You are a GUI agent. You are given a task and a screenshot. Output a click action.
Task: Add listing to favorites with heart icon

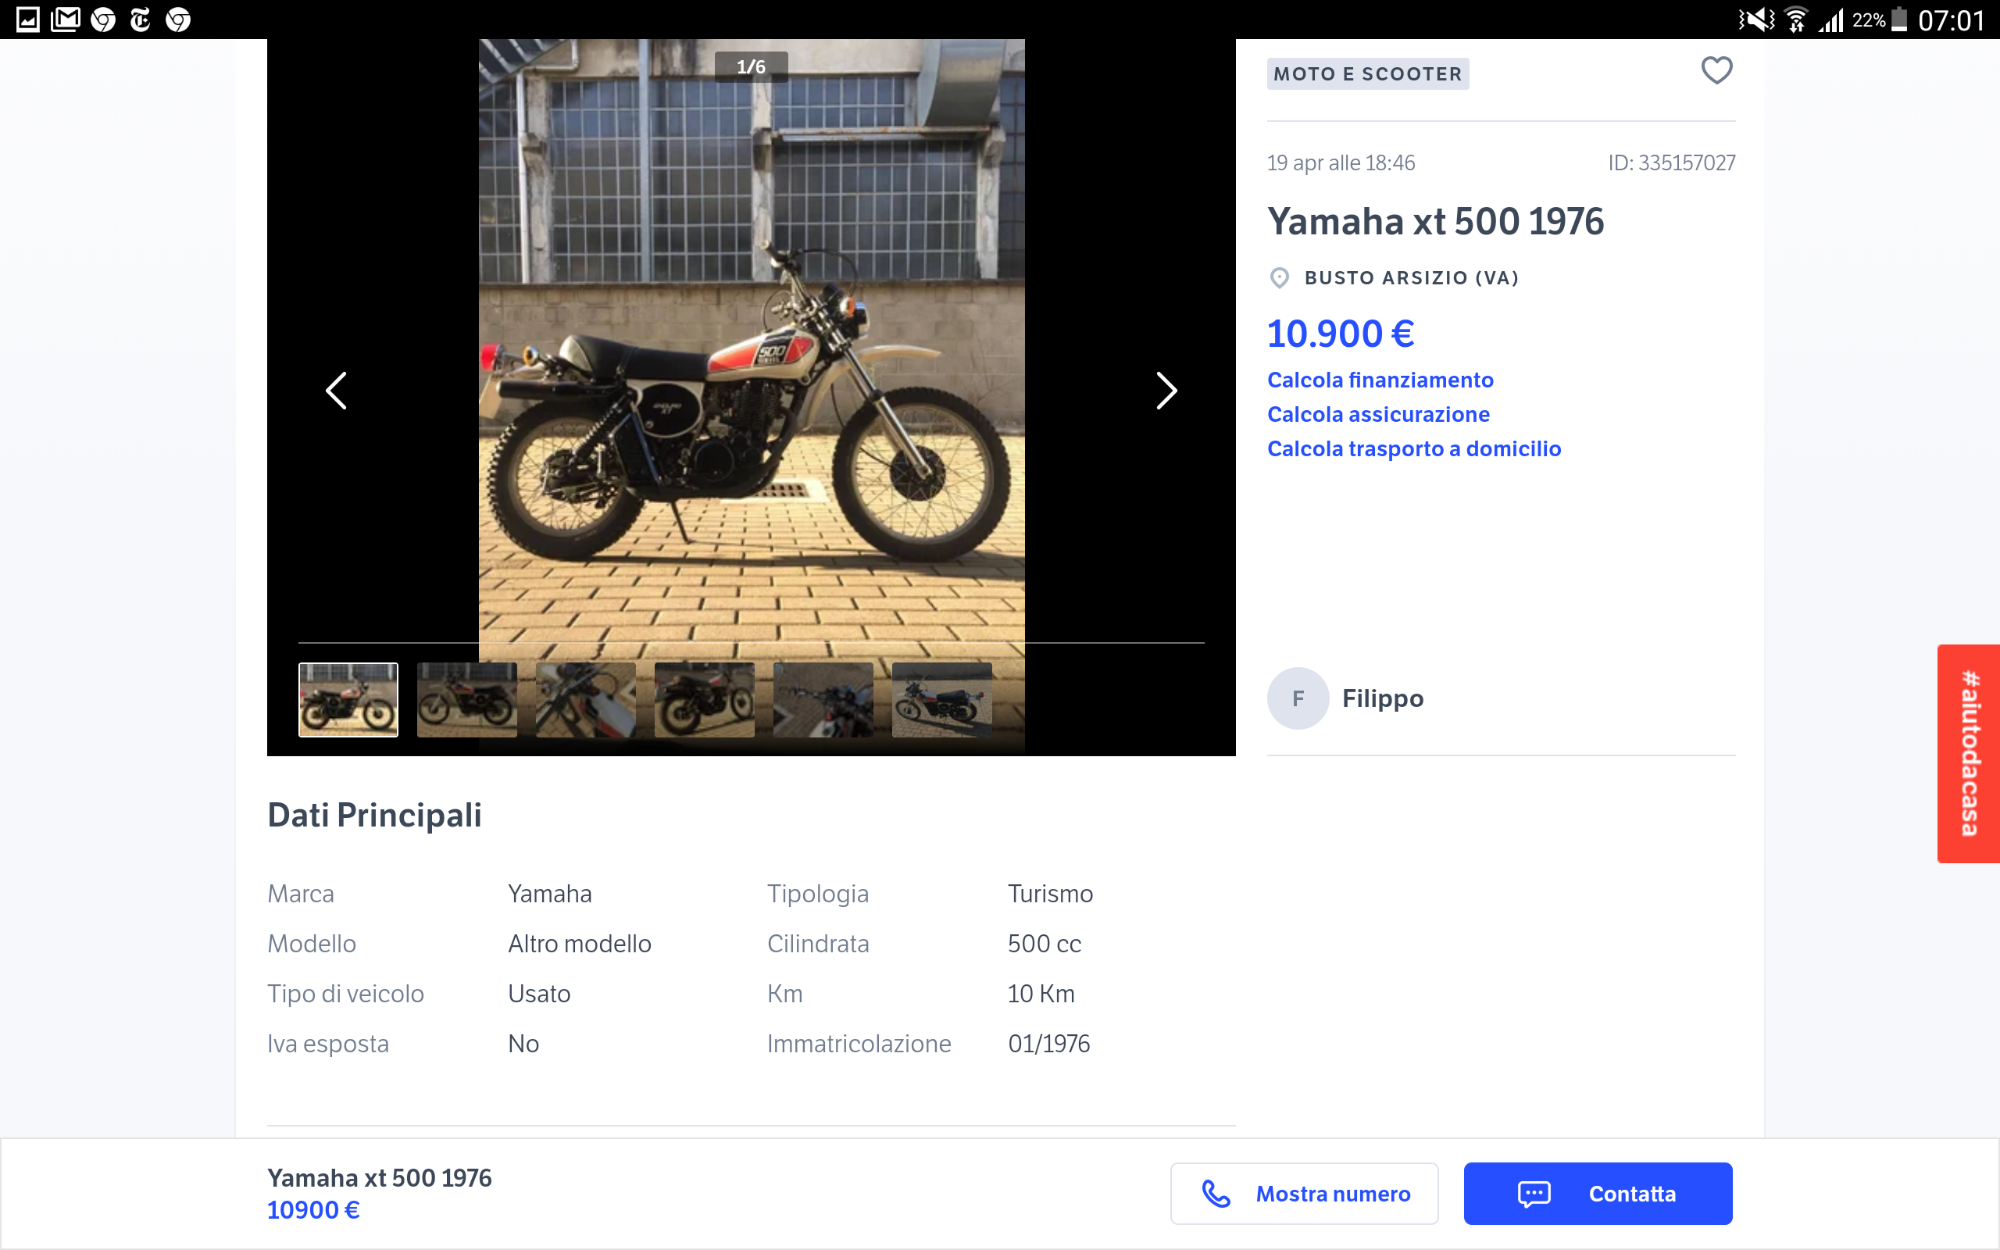(x=1716, y=71)
